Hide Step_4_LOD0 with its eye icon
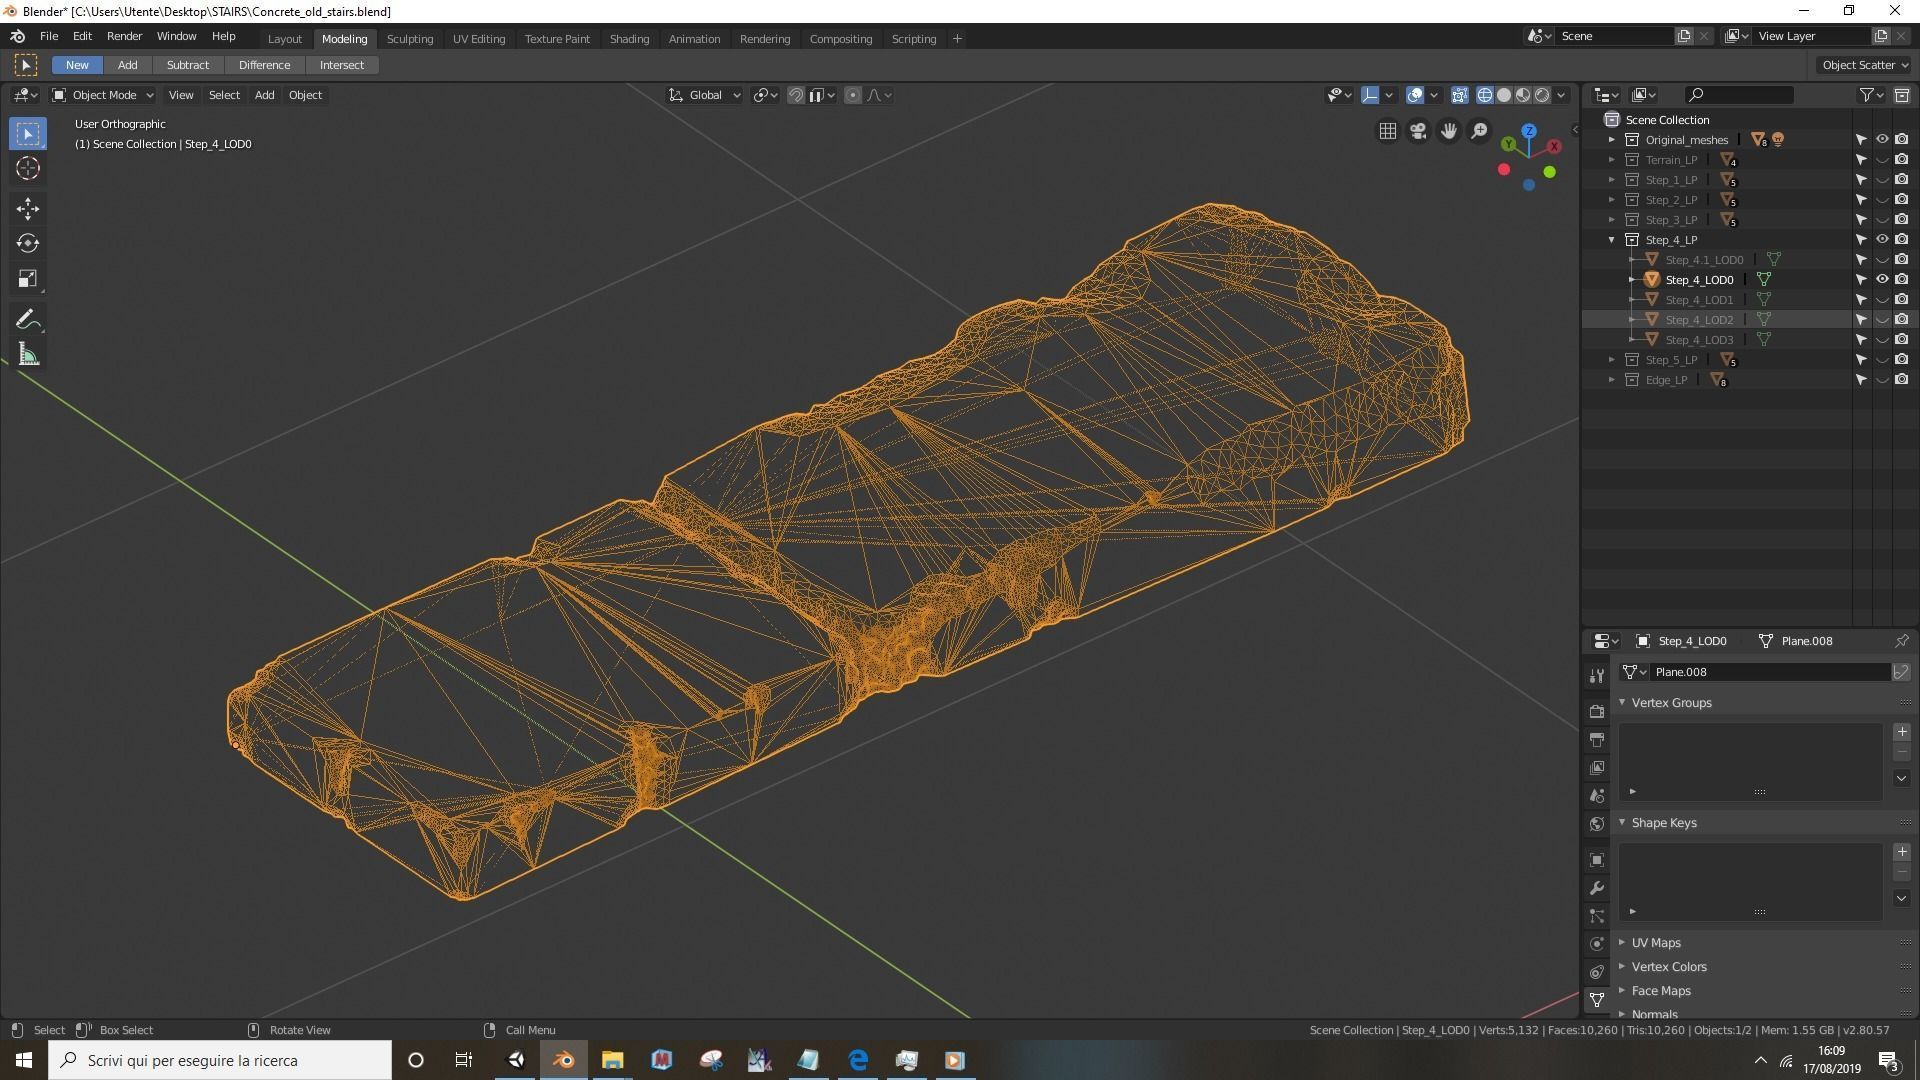This screenshot has height=1080, width=1920. (x=1881, y=280)
